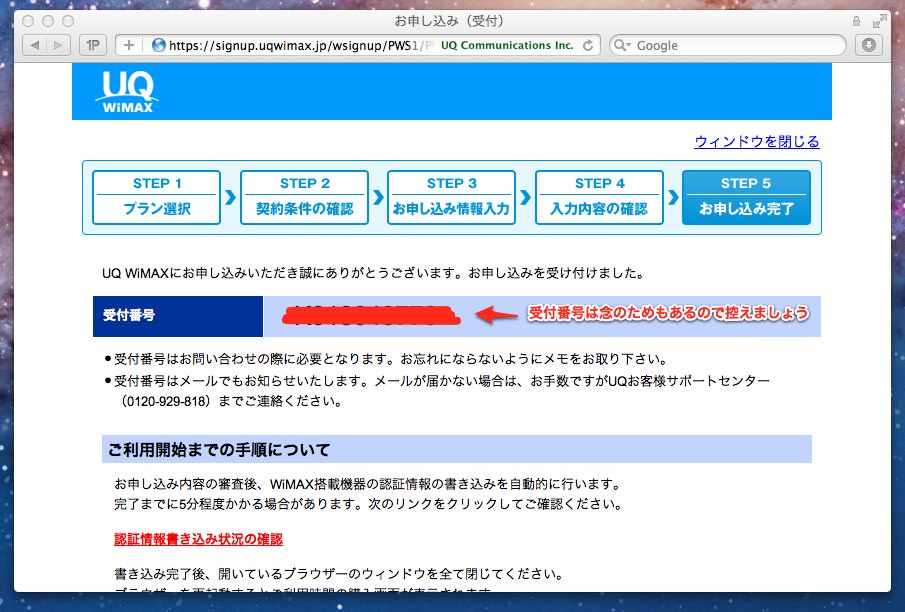Click the window title お申し込み（受付）

point(449,21)
